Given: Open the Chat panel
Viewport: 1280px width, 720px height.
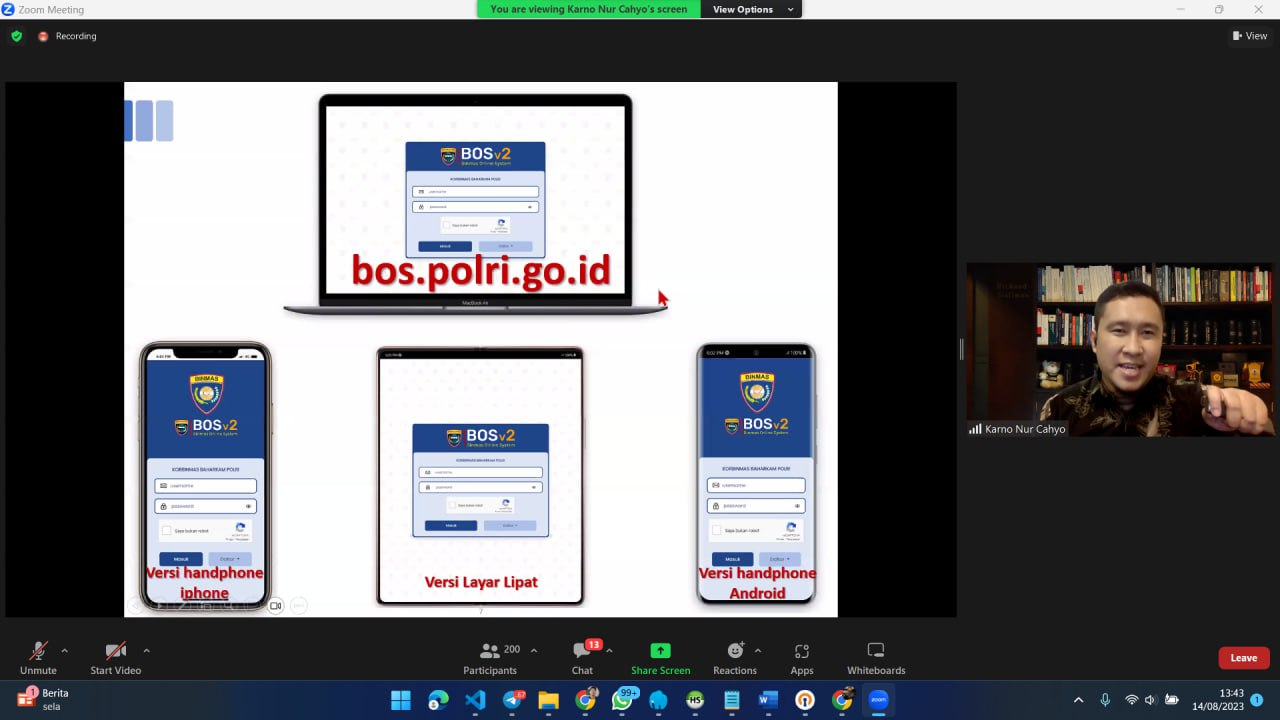Looking at the screenshot, I should point(582,651).
